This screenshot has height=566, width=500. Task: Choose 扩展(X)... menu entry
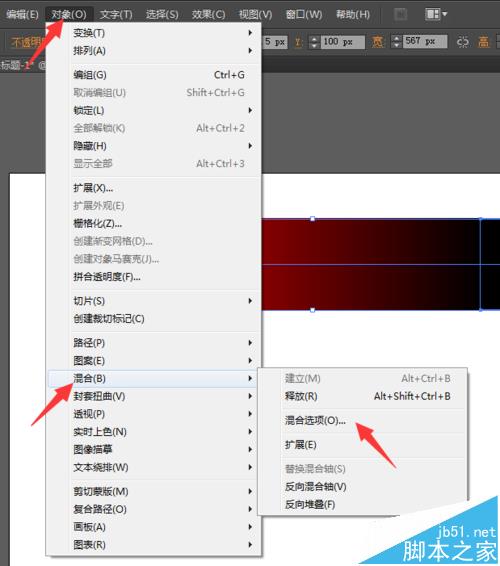154,188
